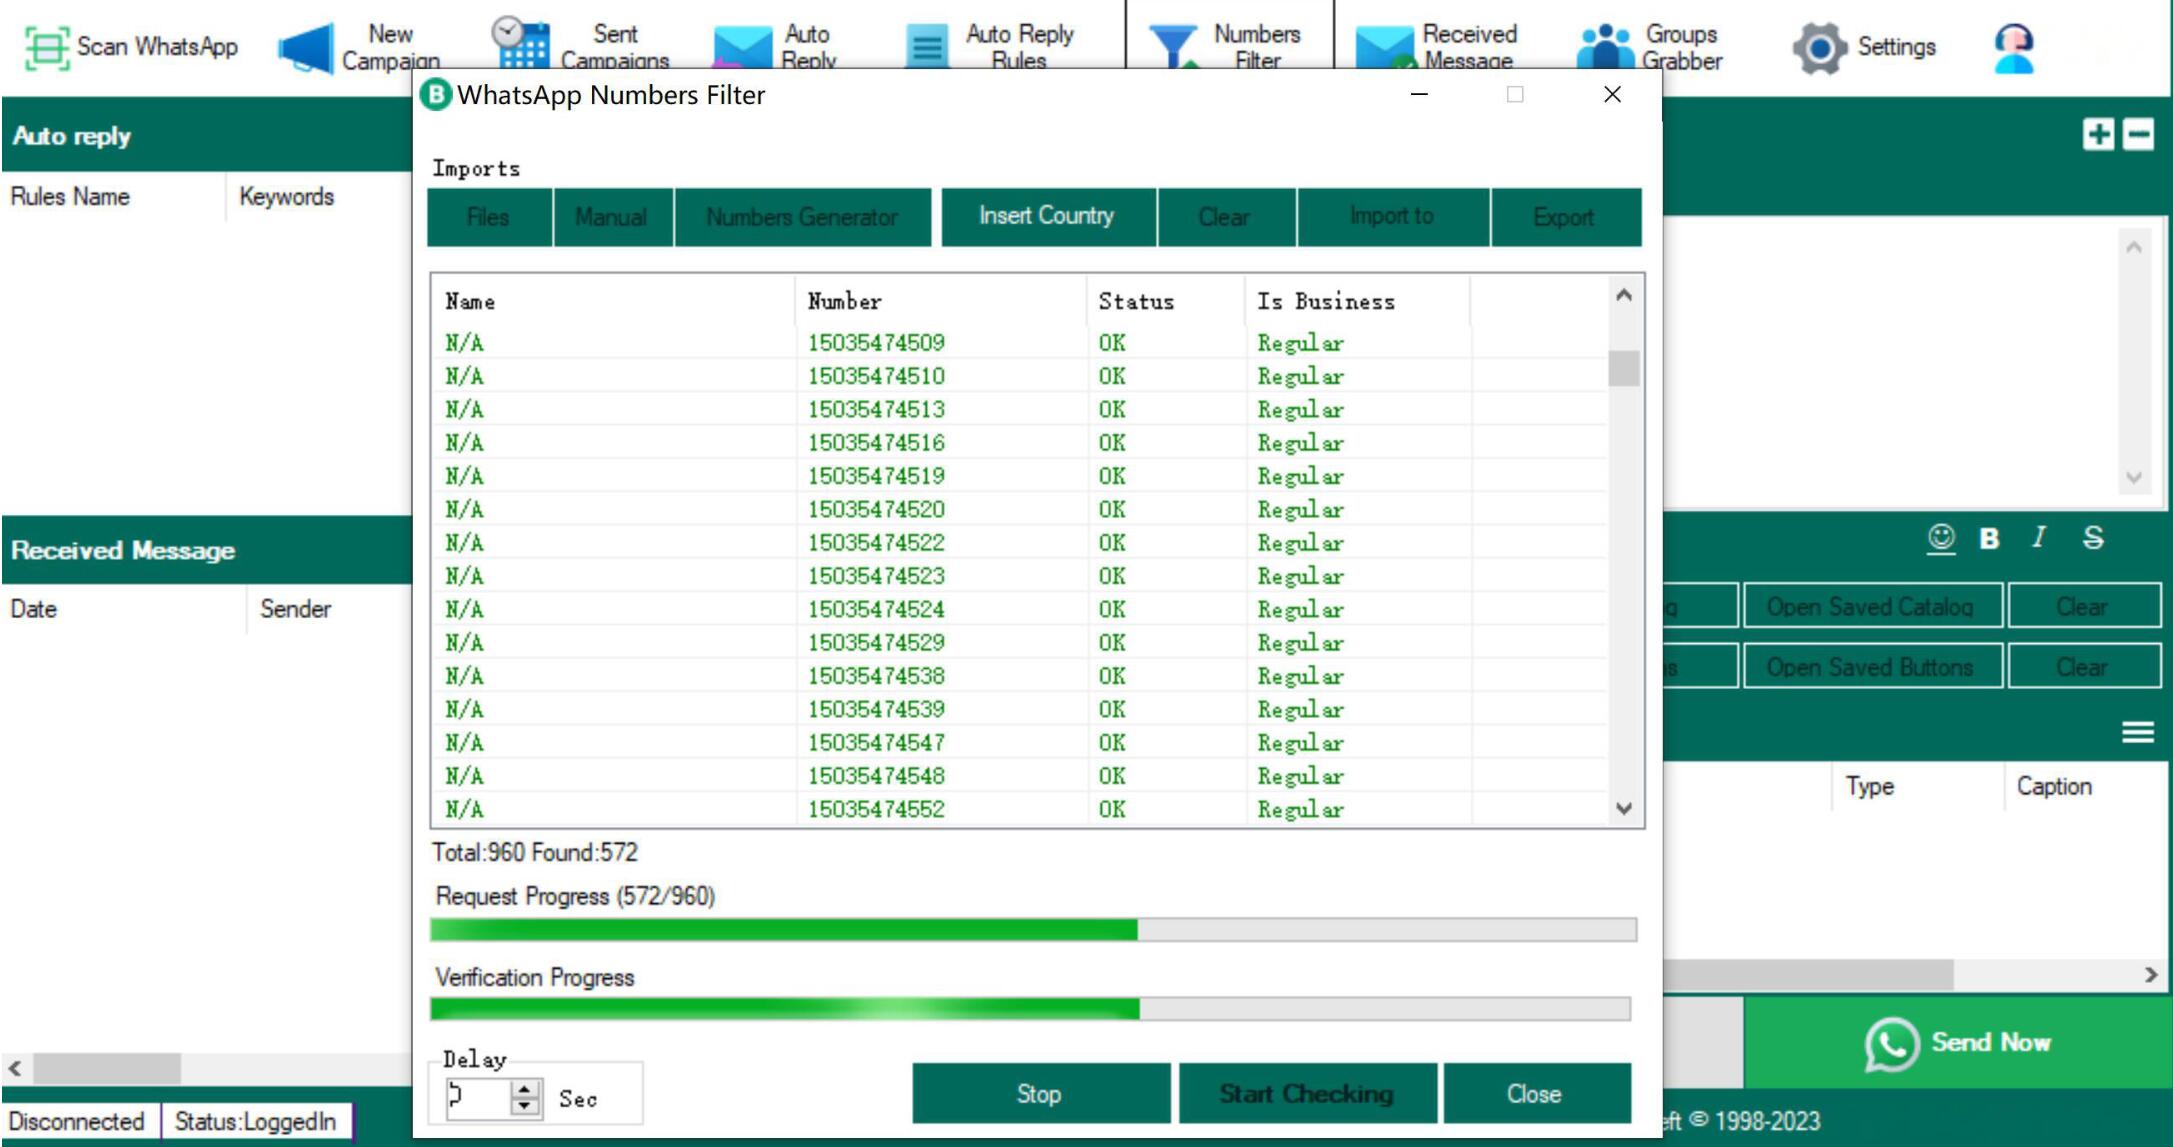Open Numbers Filter funnel icon
2173x1147 pixels.
1174,46
